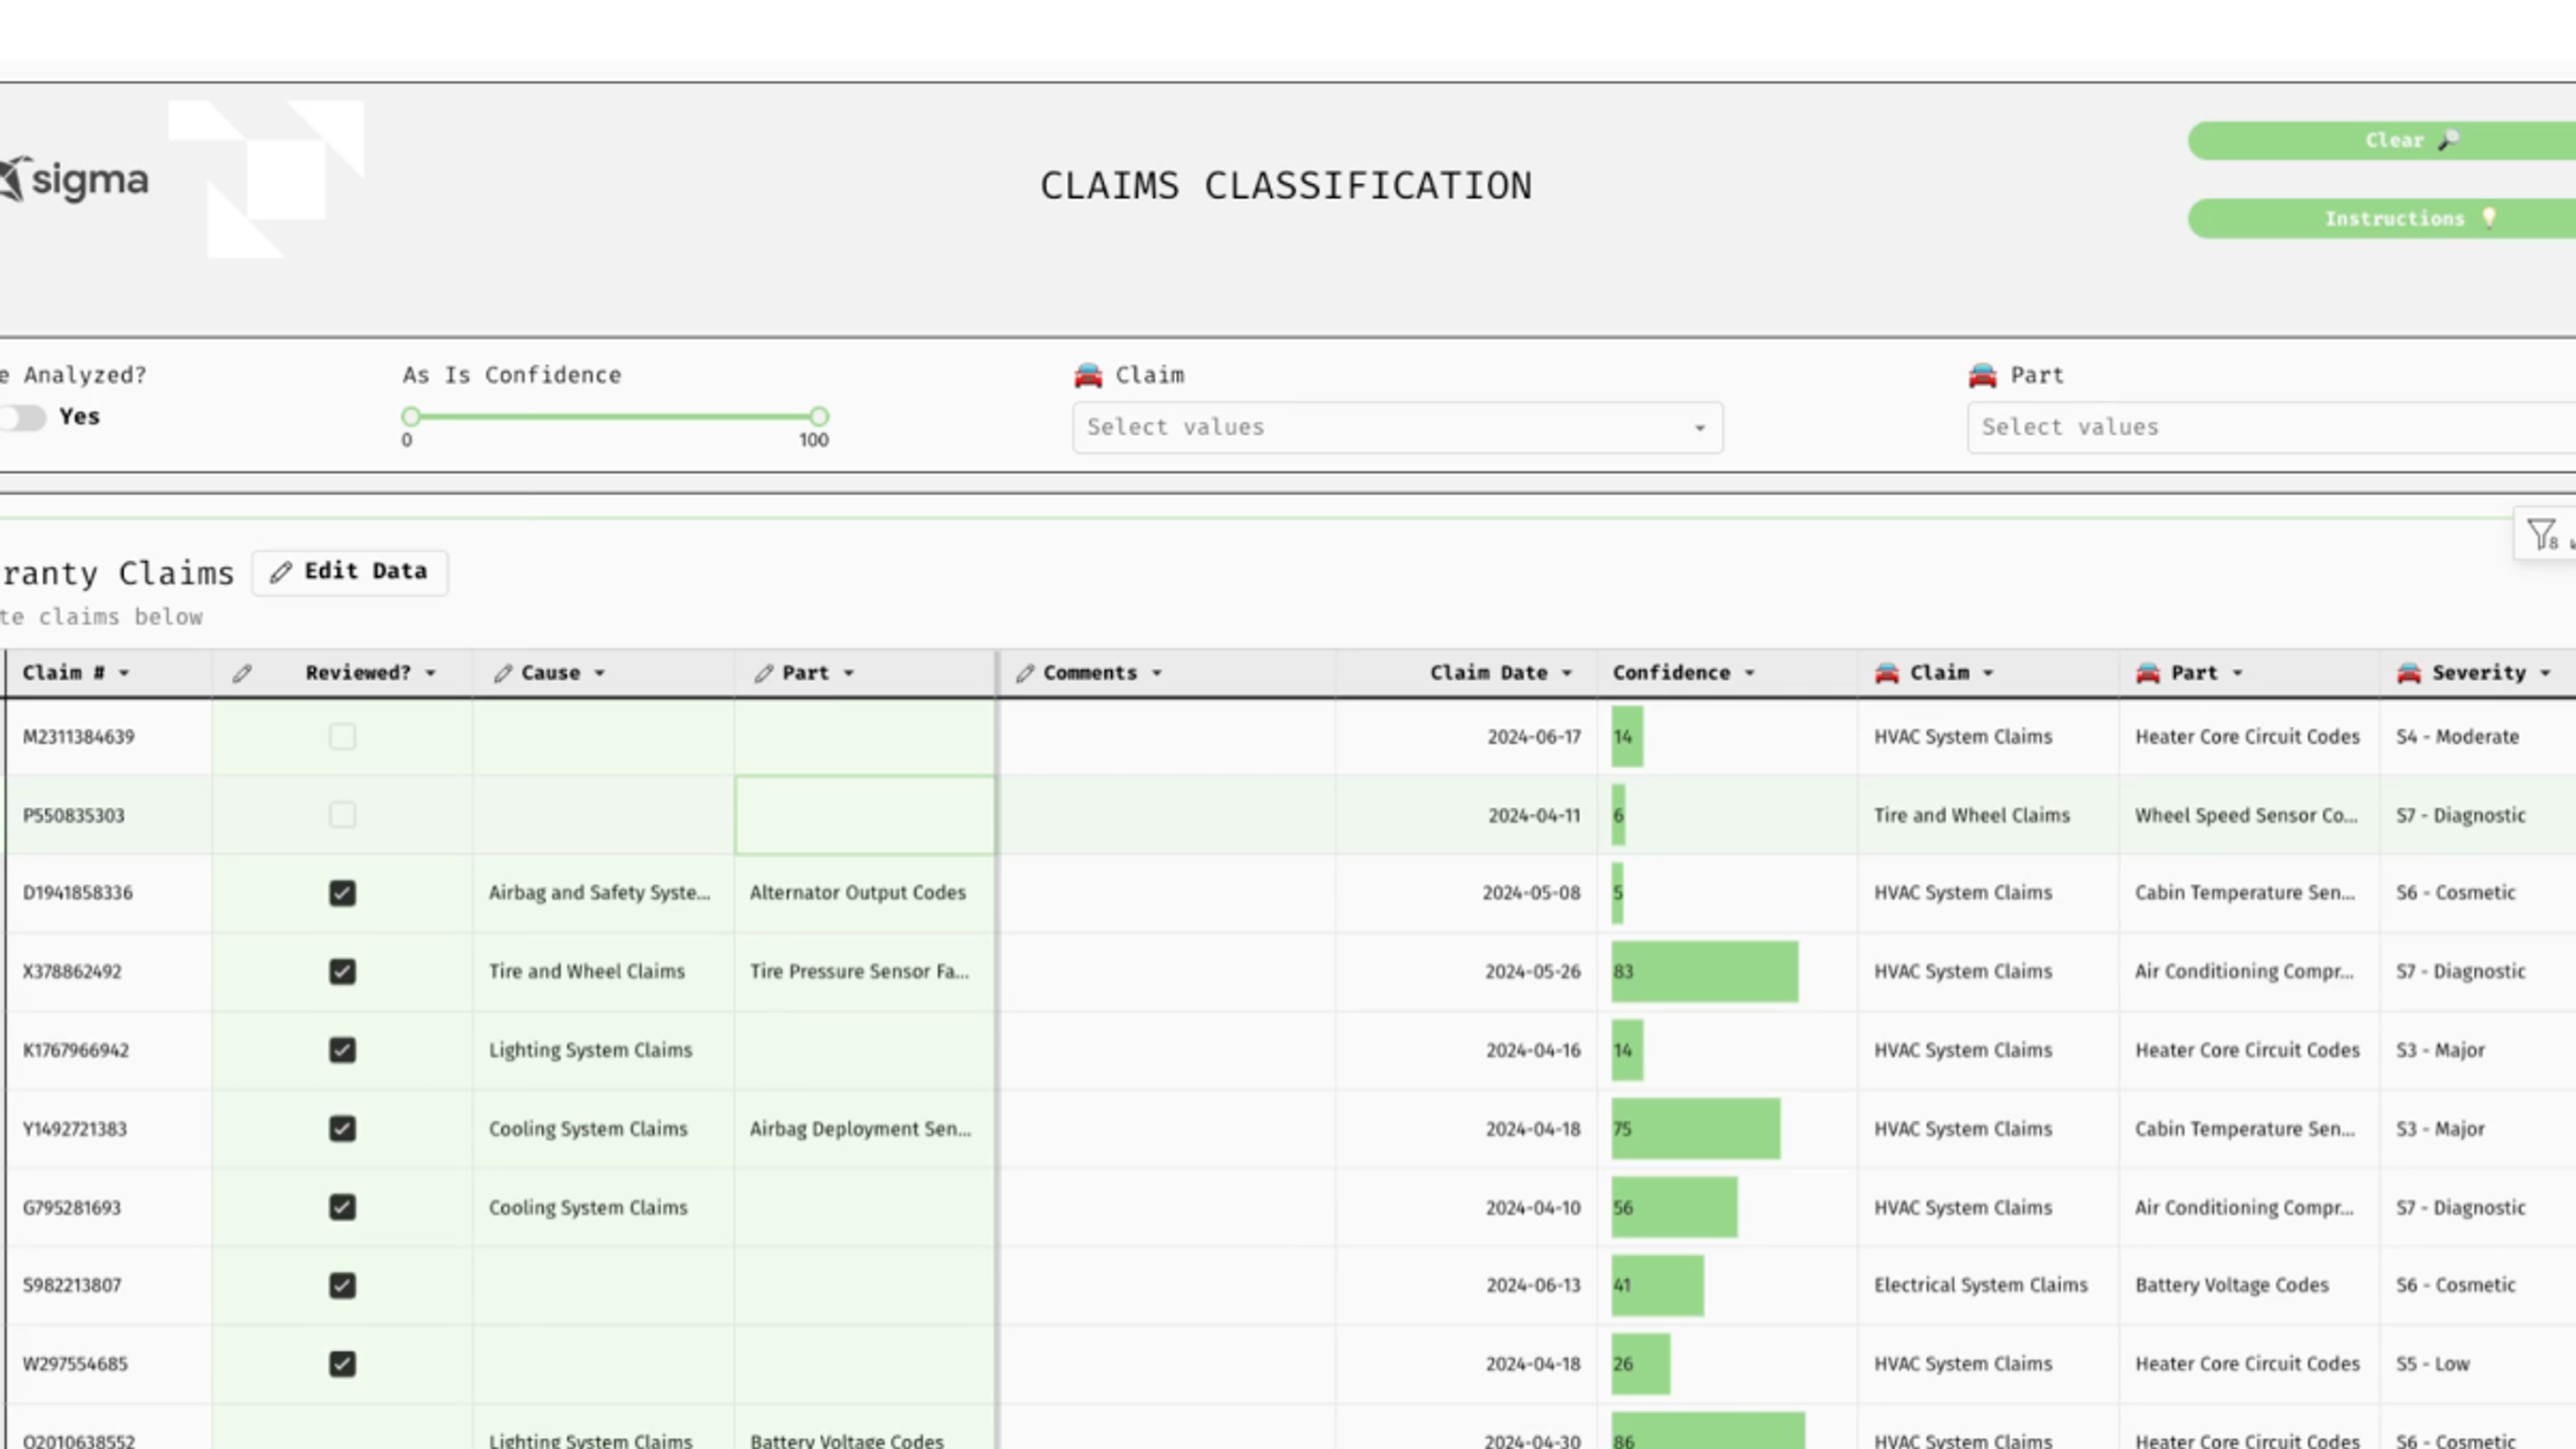Open the Part Select values dropdown

tap(2271, 428)
